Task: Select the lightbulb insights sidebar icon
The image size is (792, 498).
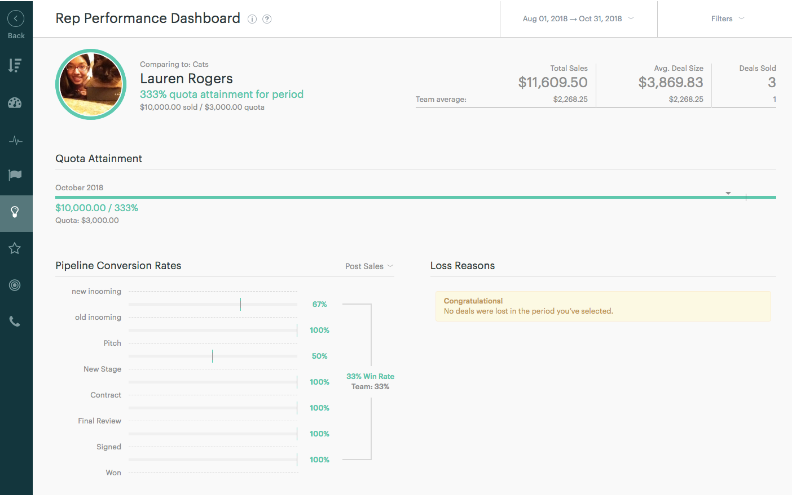Action: point(15,212)
